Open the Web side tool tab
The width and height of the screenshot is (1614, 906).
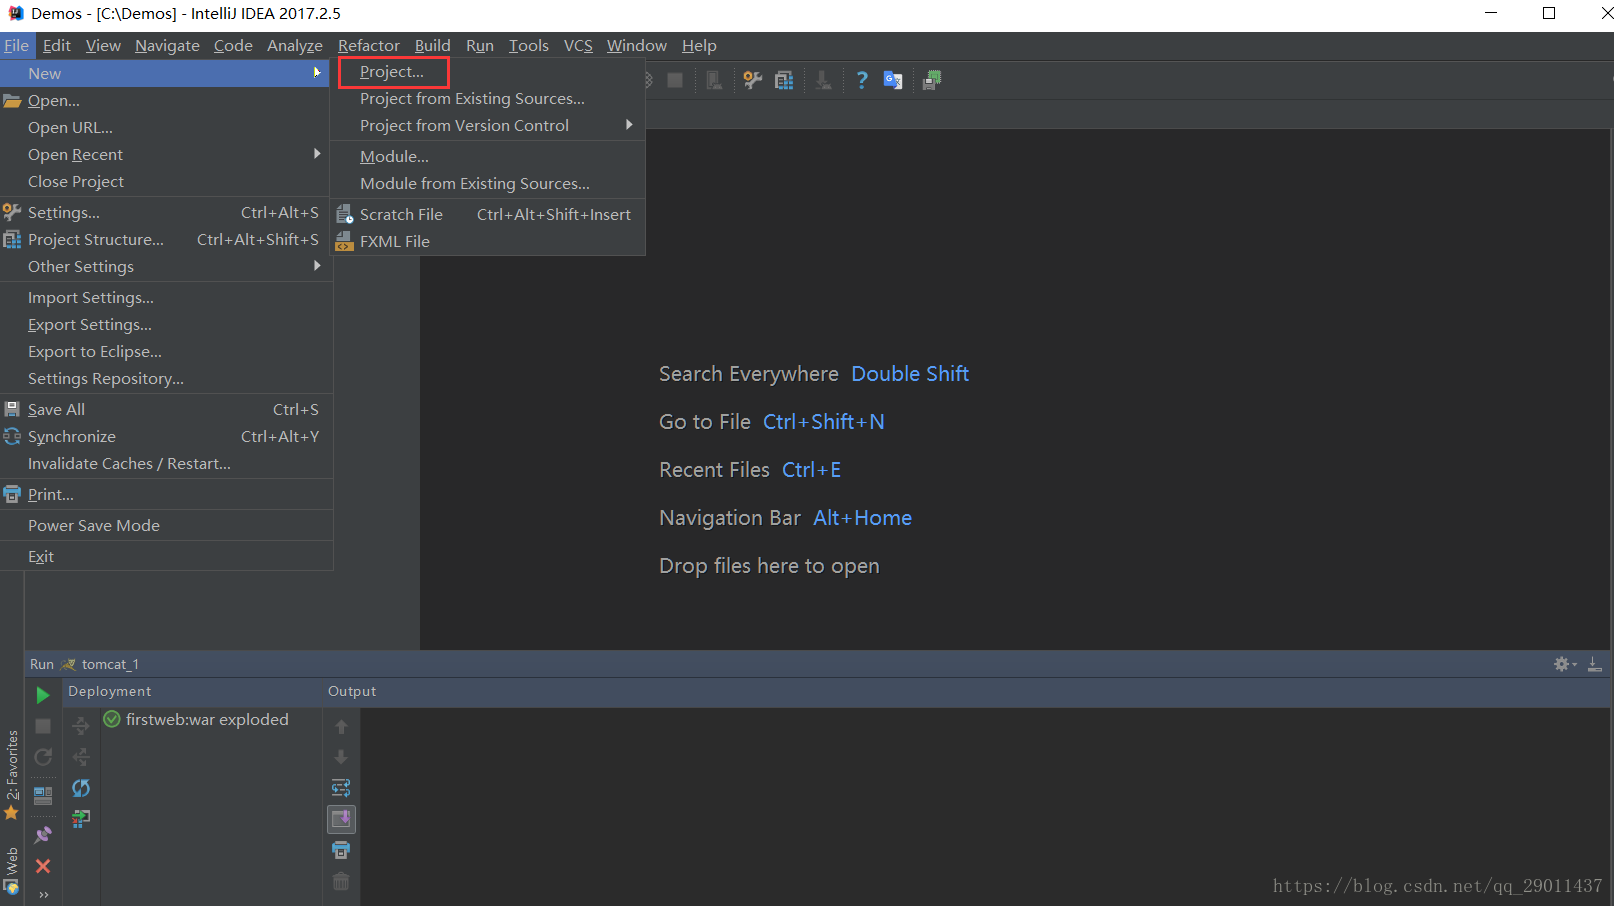[x=12, y=871]
